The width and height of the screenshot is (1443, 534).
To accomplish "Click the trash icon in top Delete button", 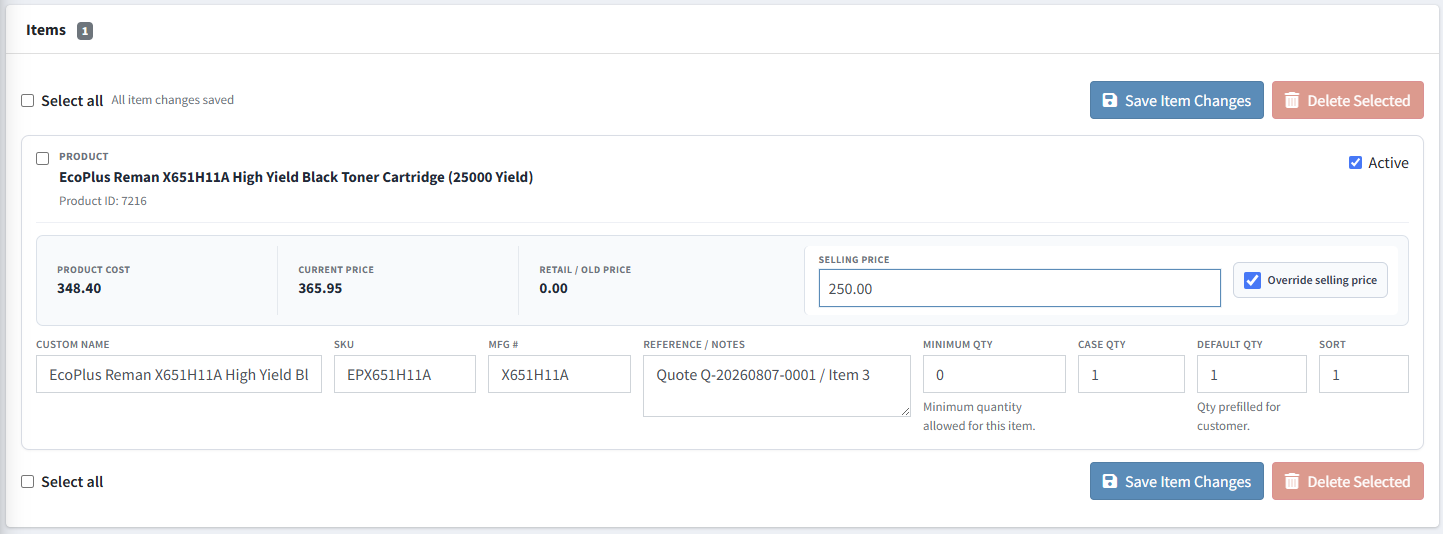I will [x=1292, y=100].
